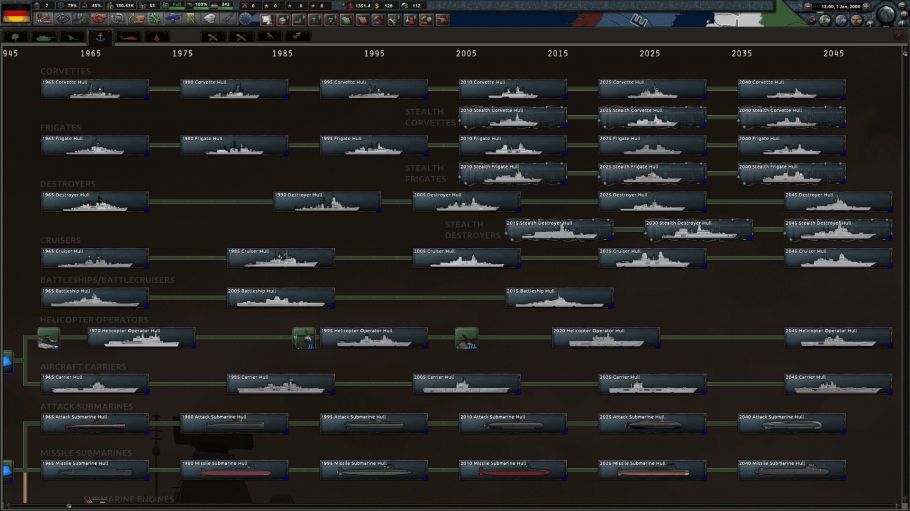Select the 1985 Carrier Hull technology

point(280,383)
